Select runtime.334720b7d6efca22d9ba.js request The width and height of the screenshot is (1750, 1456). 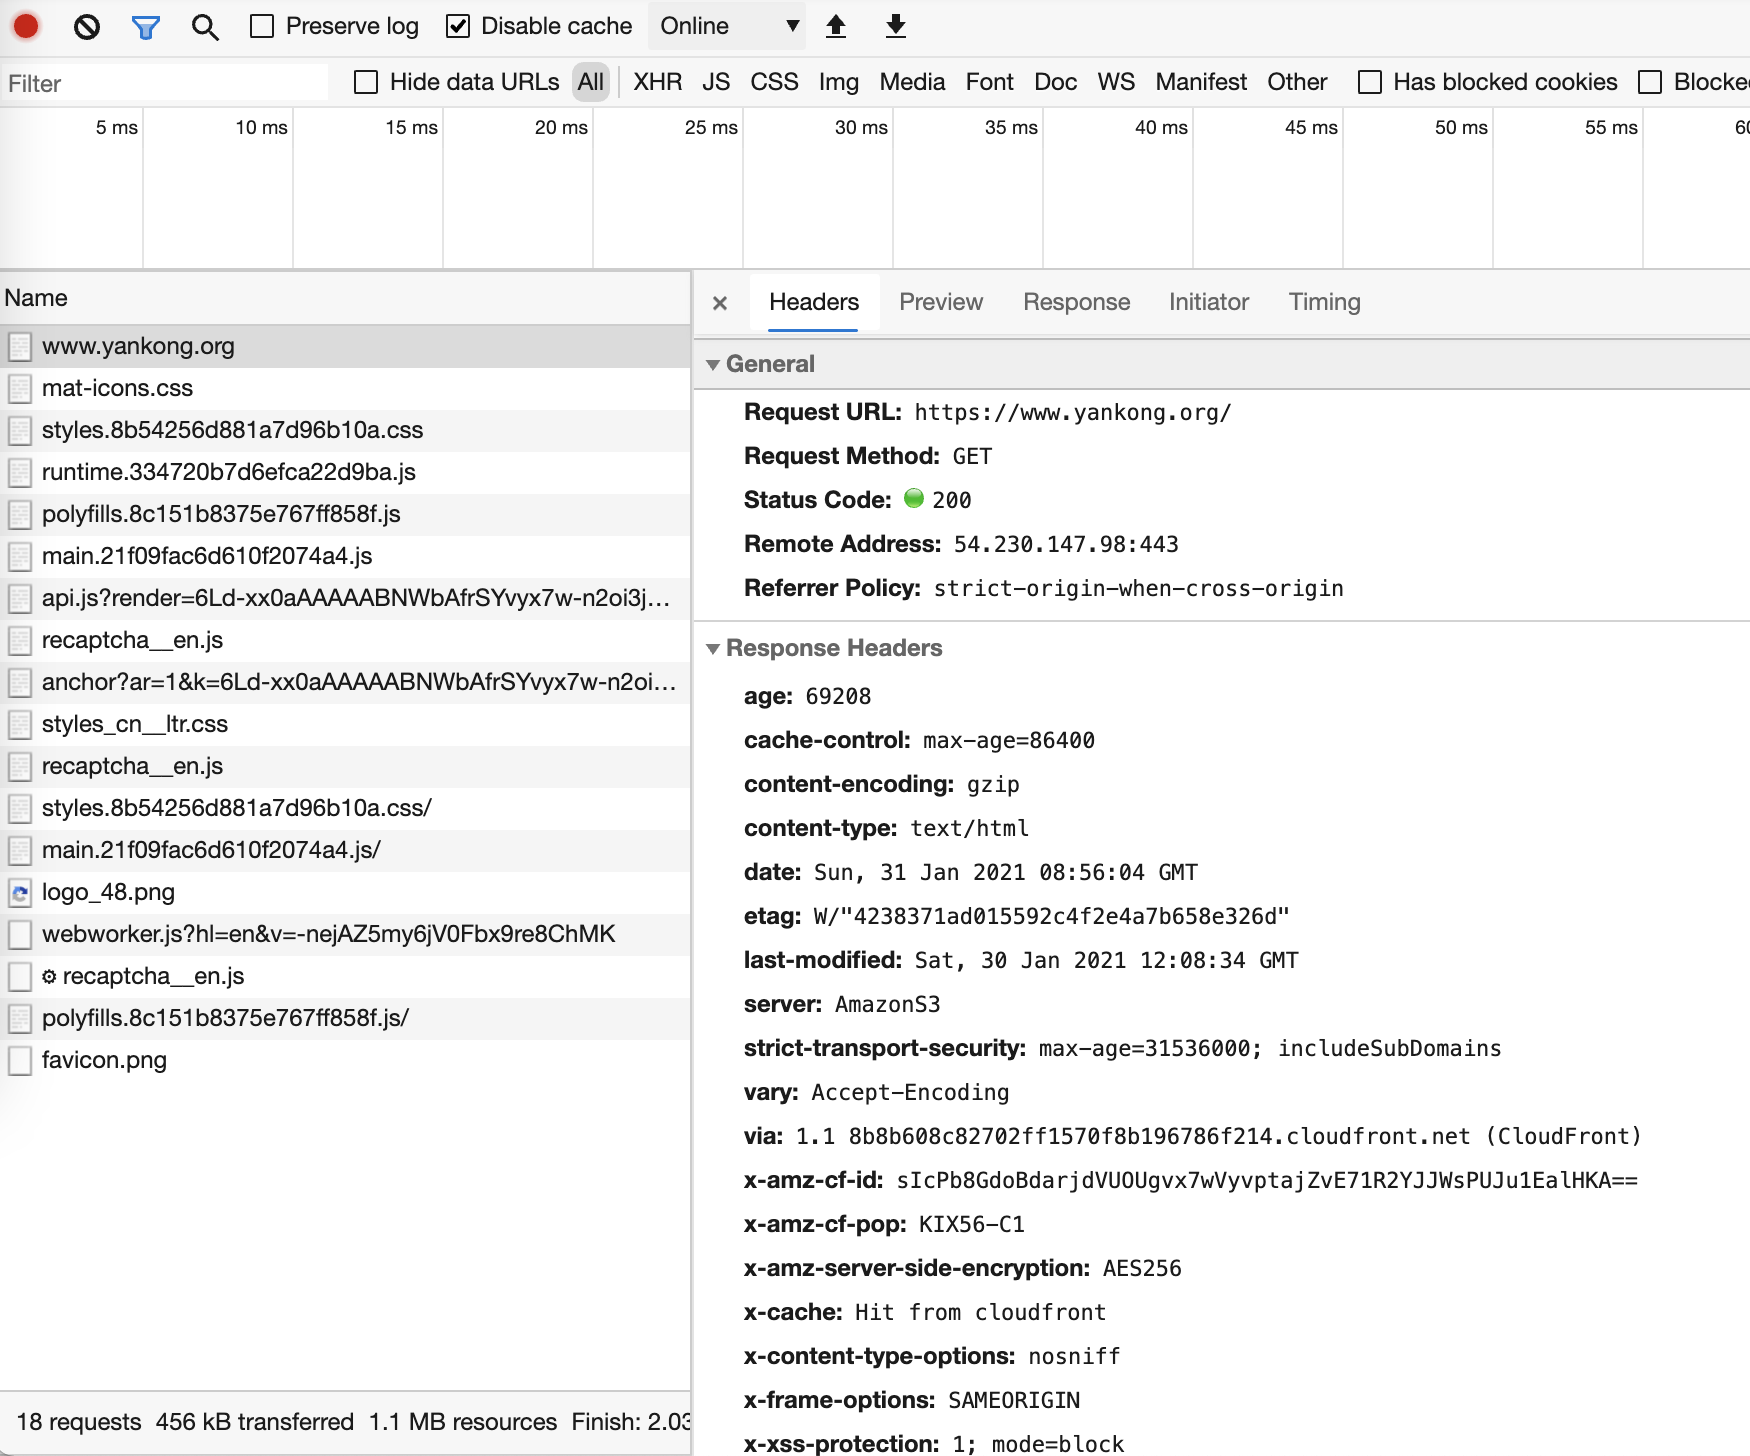[345, 473]
